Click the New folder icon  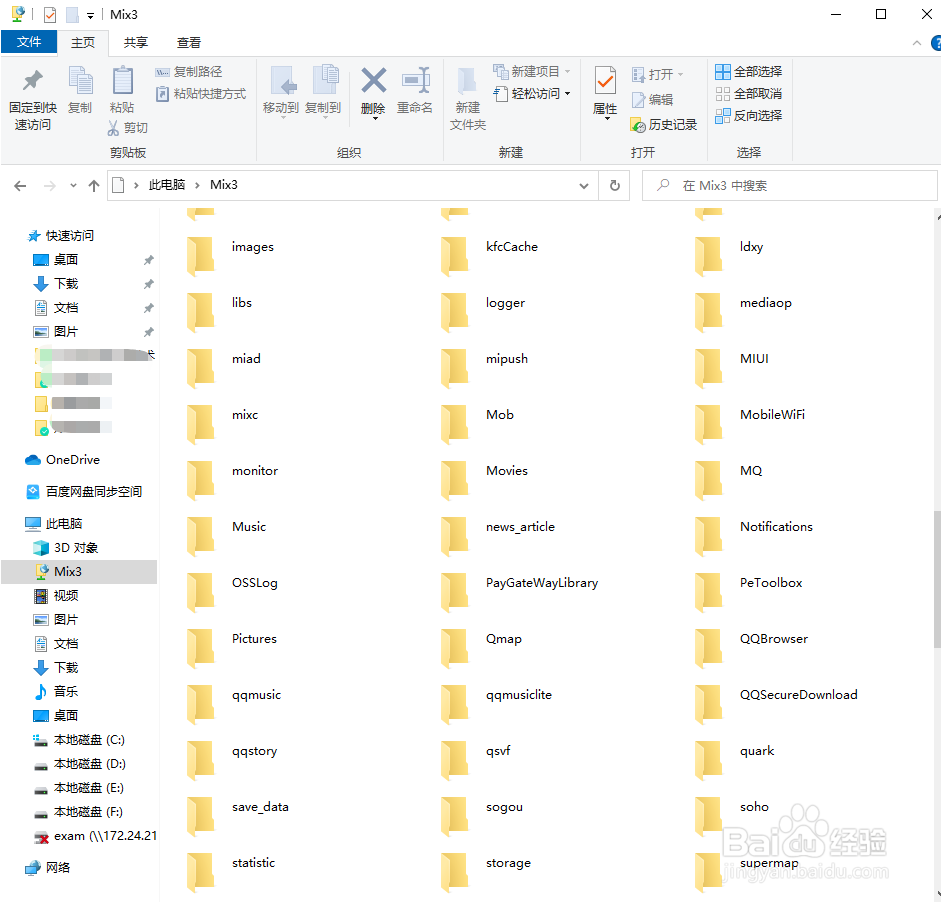click(467, 81)
